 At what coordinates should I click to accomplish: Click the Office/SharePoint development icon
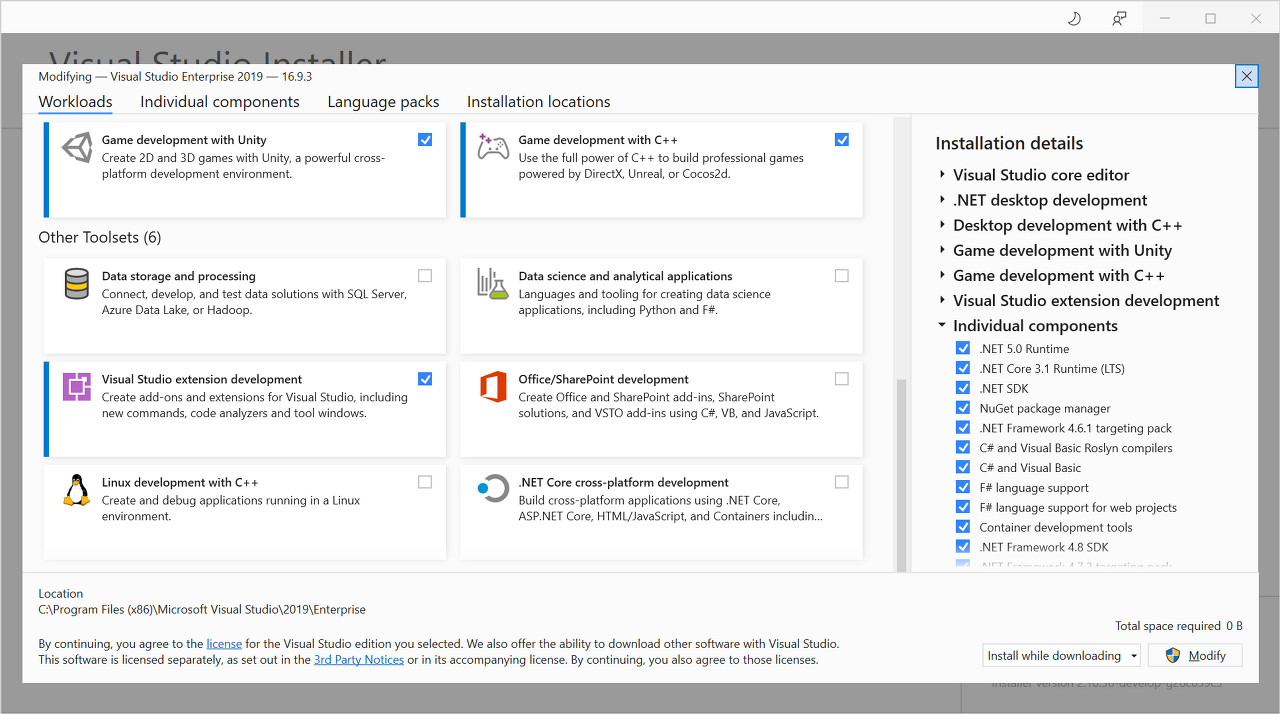(x=493, y=387)
